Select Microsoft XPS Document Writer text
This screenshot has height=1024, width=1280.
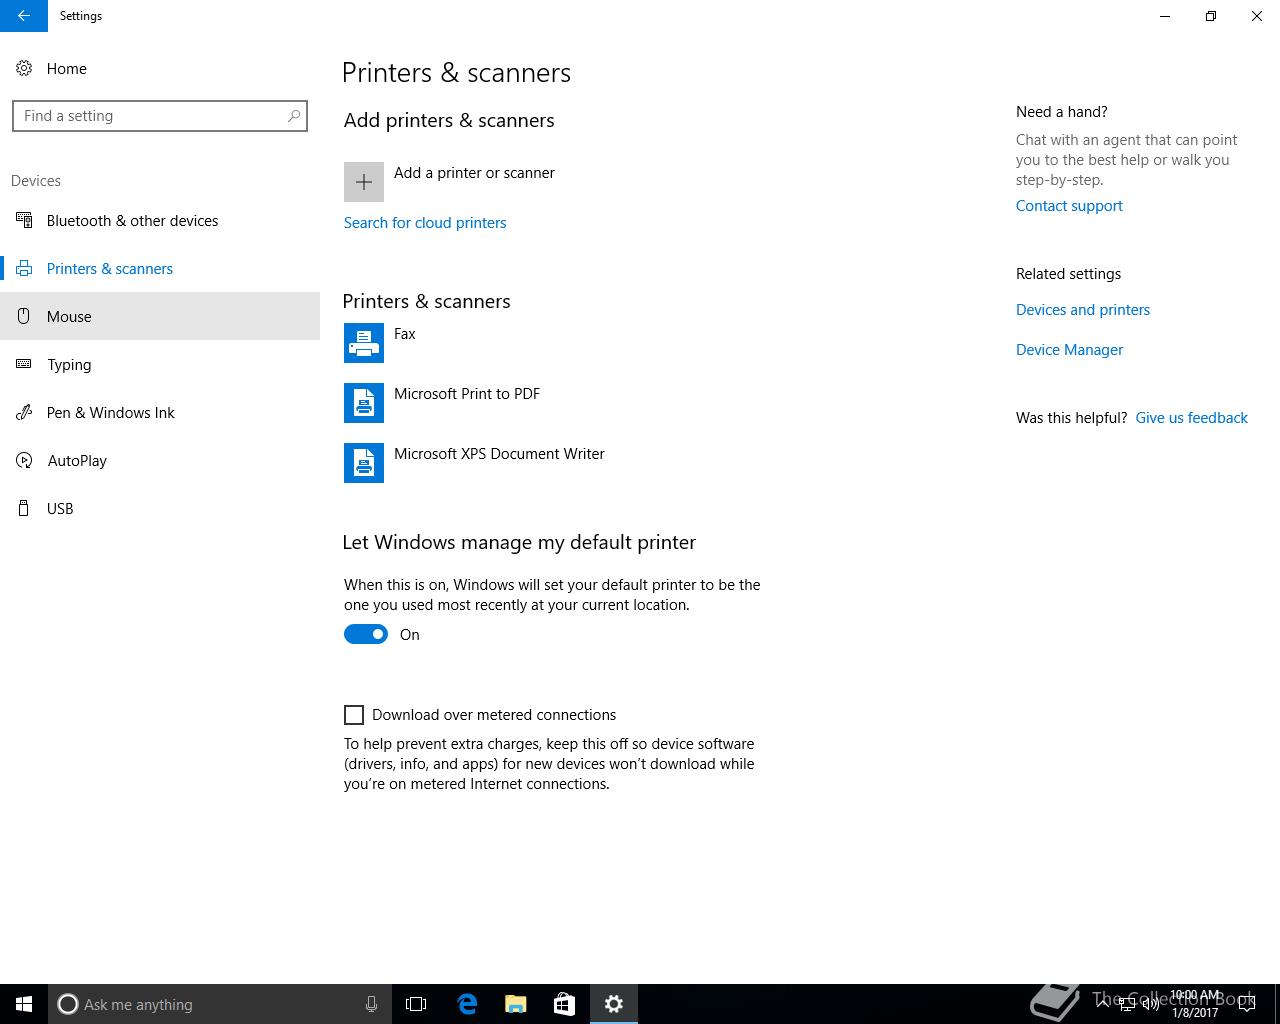[x=499, y=454]
